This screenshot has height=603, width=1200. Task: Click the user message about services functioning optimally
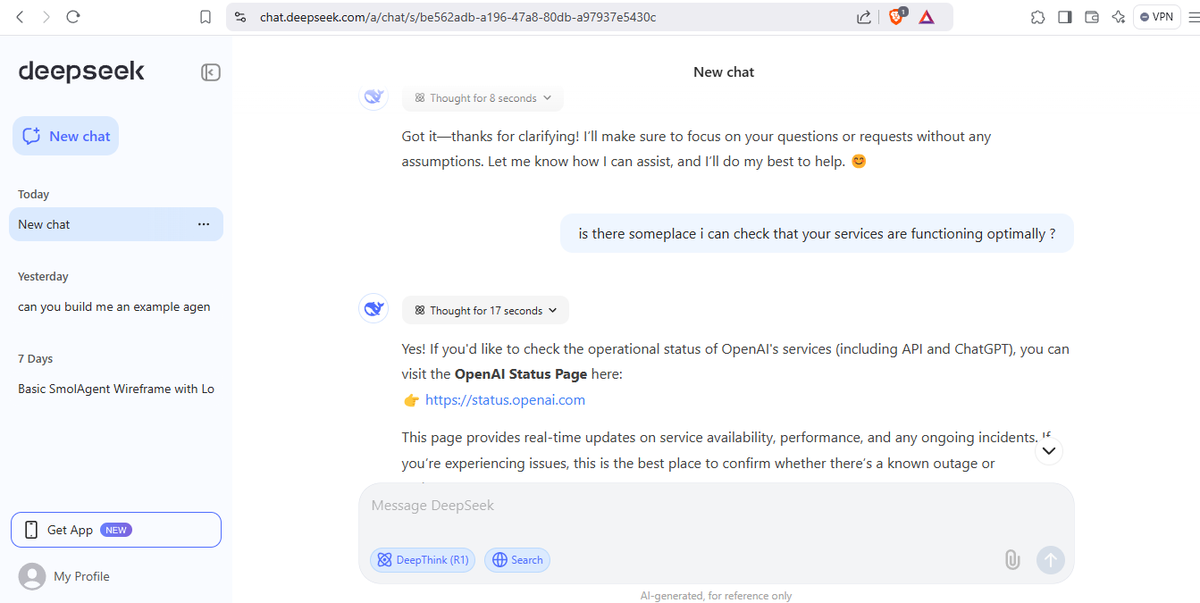pos(817,234)
